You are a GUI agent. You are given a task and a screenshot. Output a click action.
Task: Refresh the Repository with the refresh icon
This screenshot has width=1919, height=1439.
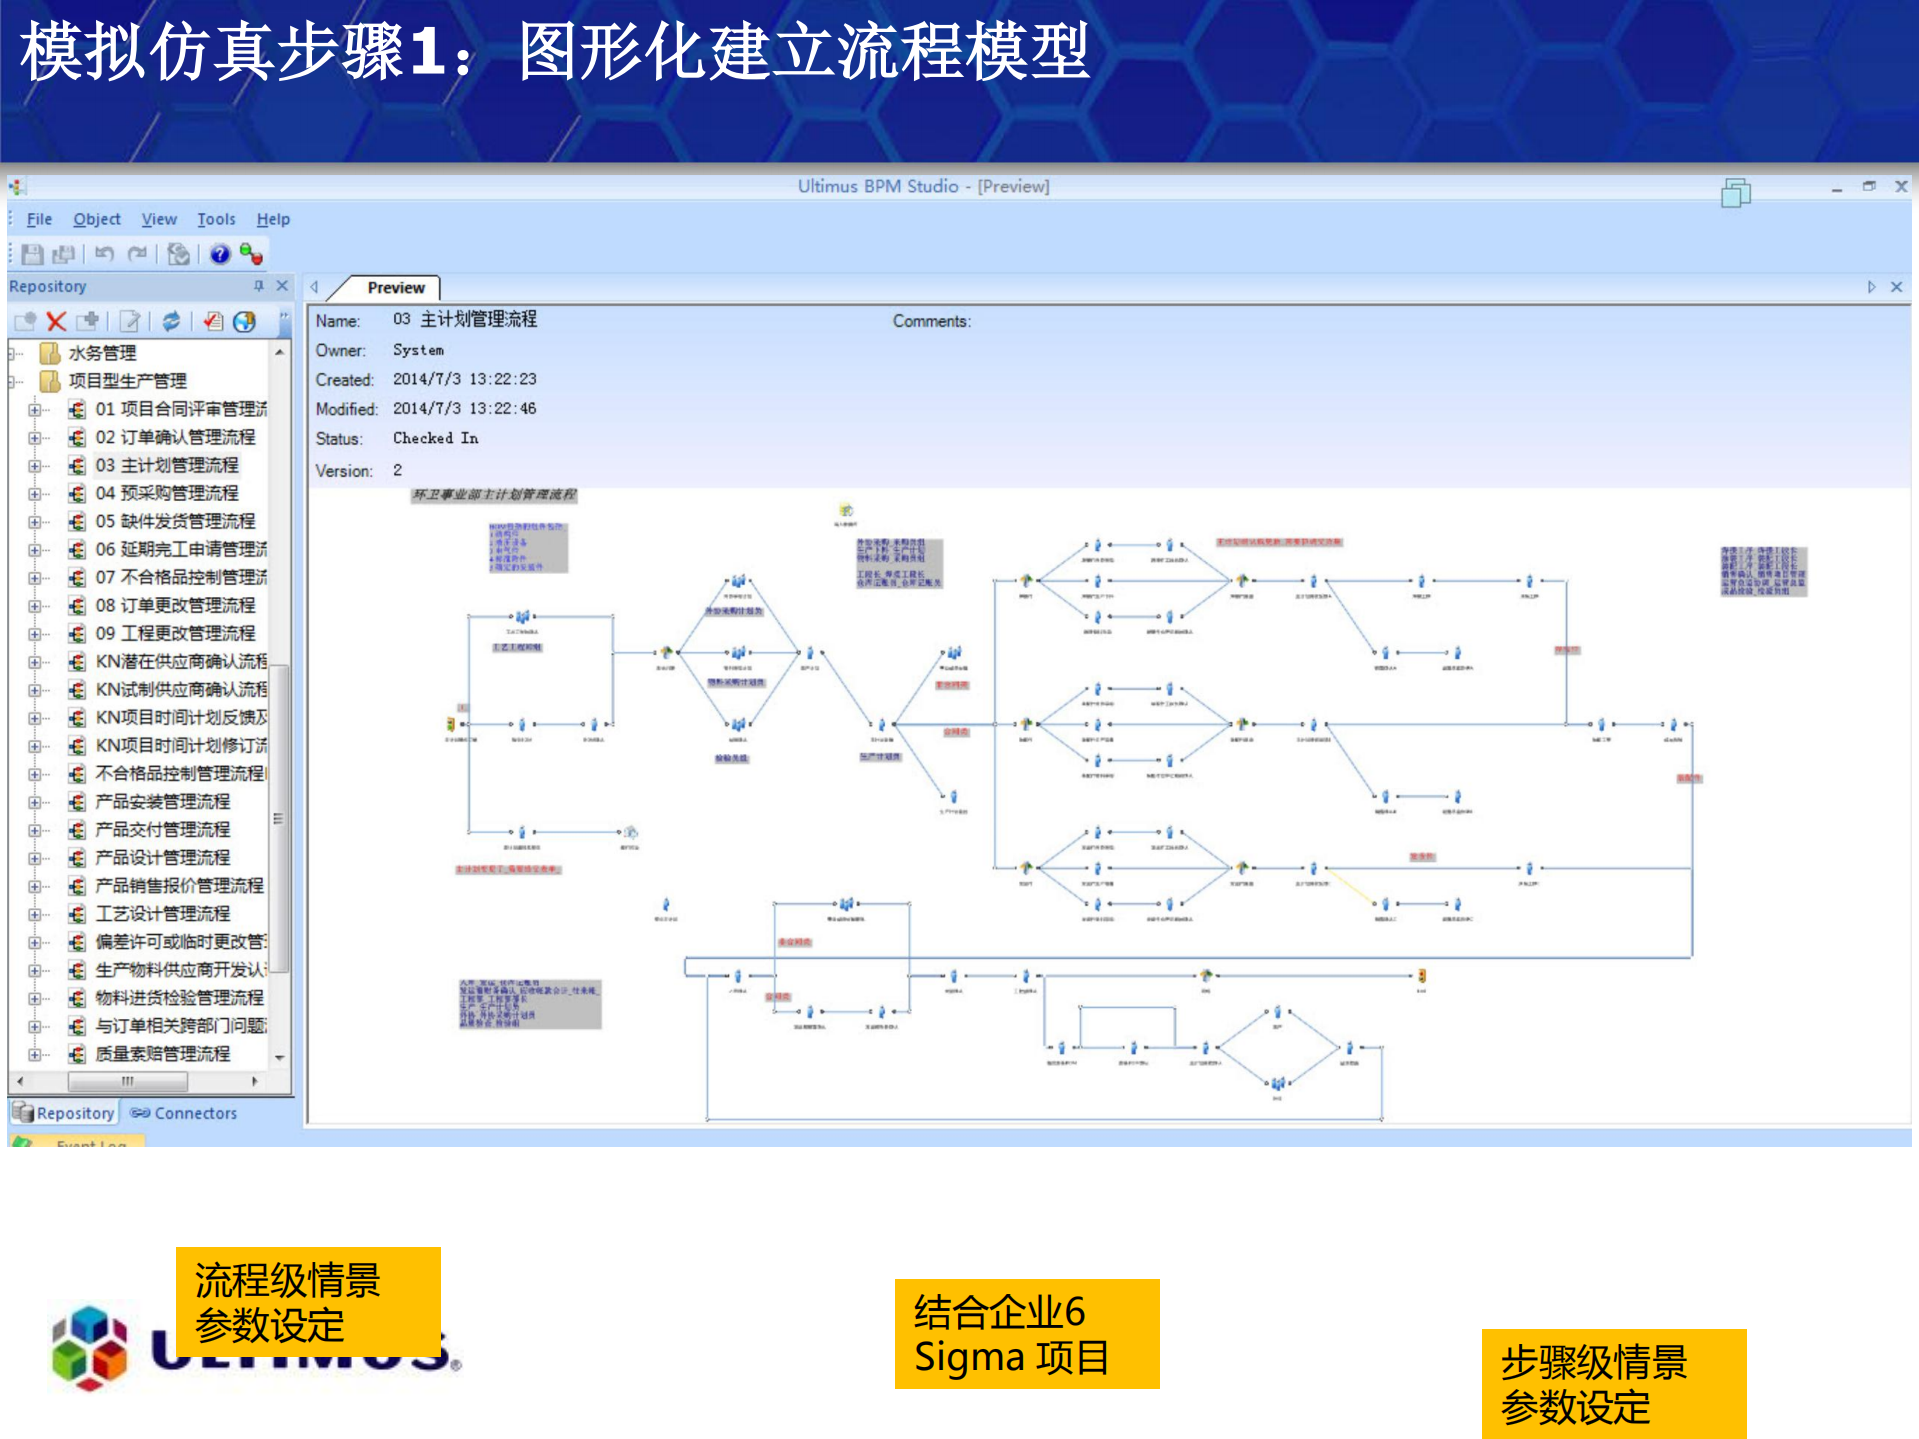(x=171, y=322)
